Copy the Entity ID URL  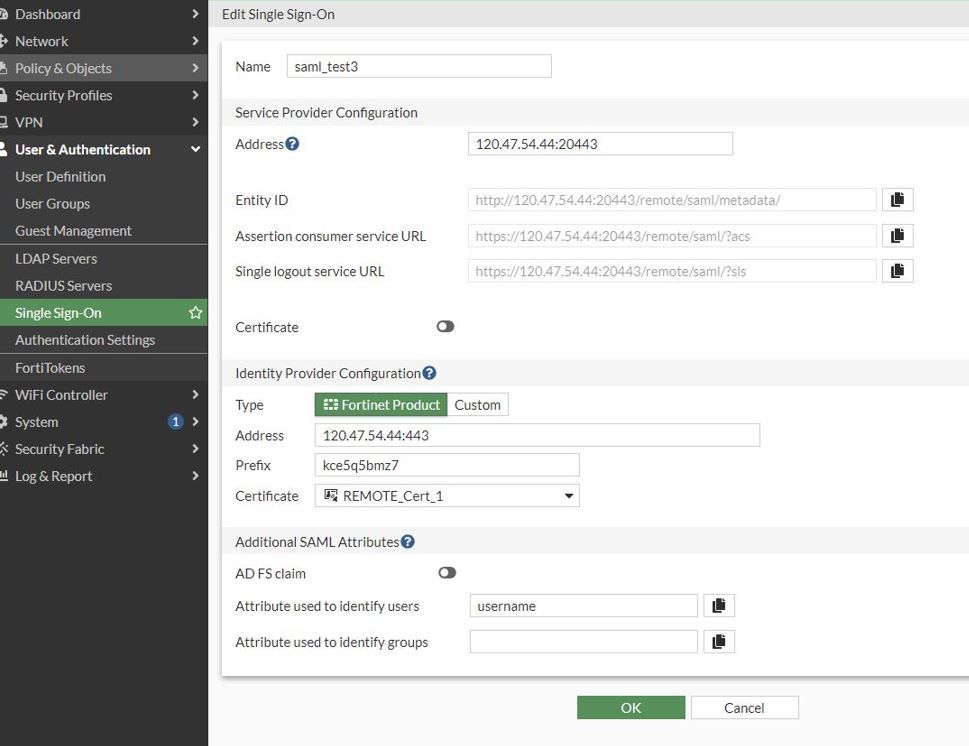[897, 200]
